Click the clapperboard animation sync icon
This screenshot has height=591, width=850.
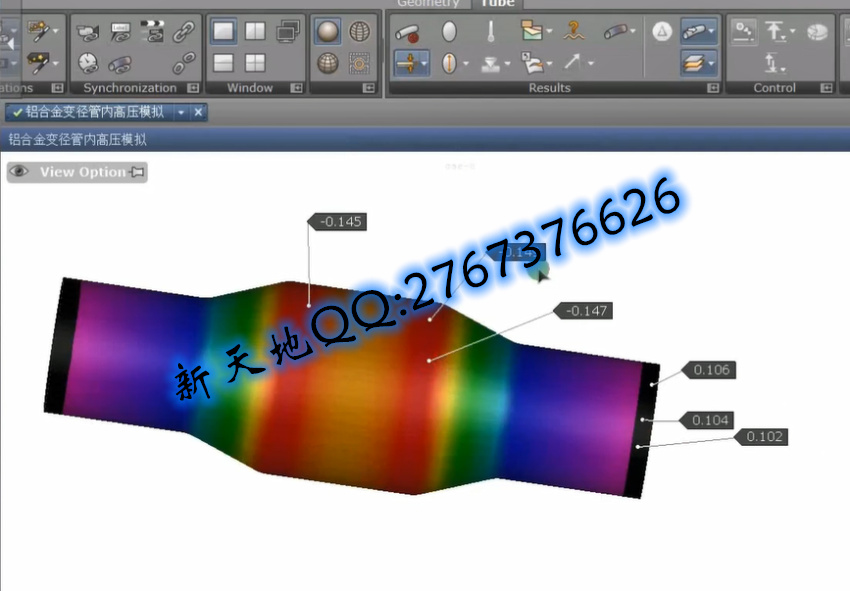(x=152, y=32)
